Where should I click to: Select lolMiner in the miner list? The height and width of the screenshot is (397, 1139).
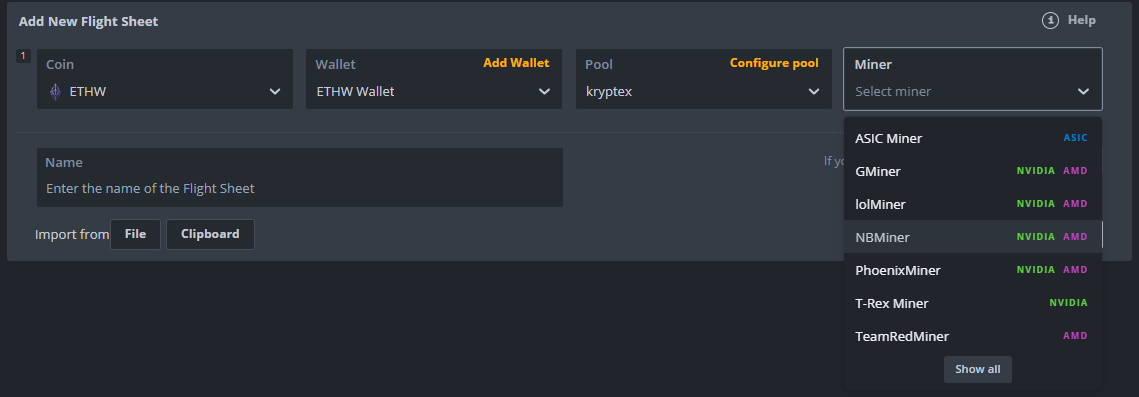coord(973,204)
